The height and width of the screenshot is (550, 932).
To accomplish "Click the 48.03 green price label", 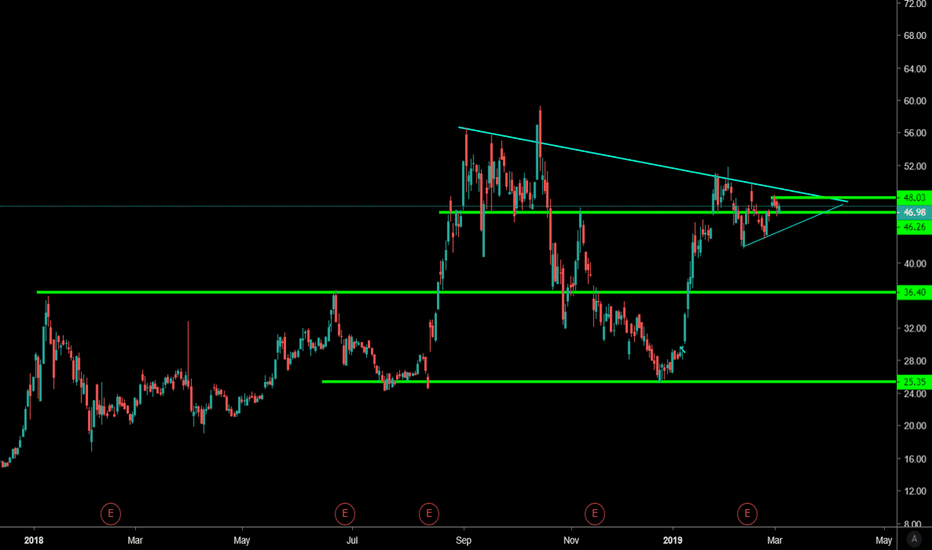I will pos(914,197).
